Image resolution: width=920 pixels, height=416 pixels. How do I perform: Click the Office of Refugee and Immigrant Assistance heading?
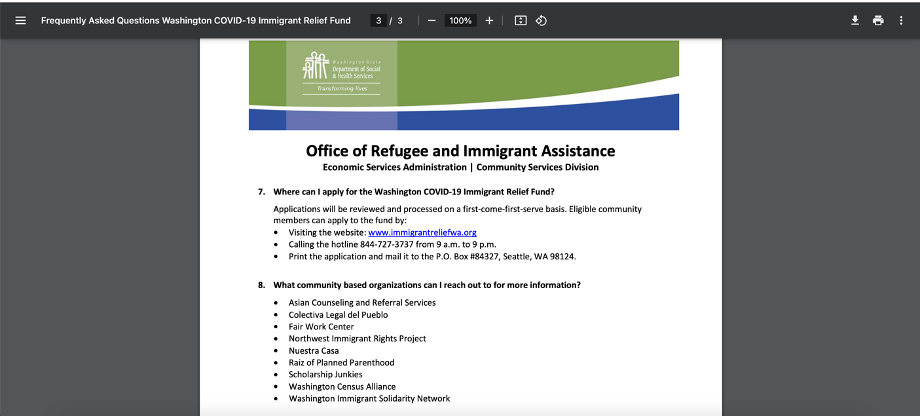461,151
